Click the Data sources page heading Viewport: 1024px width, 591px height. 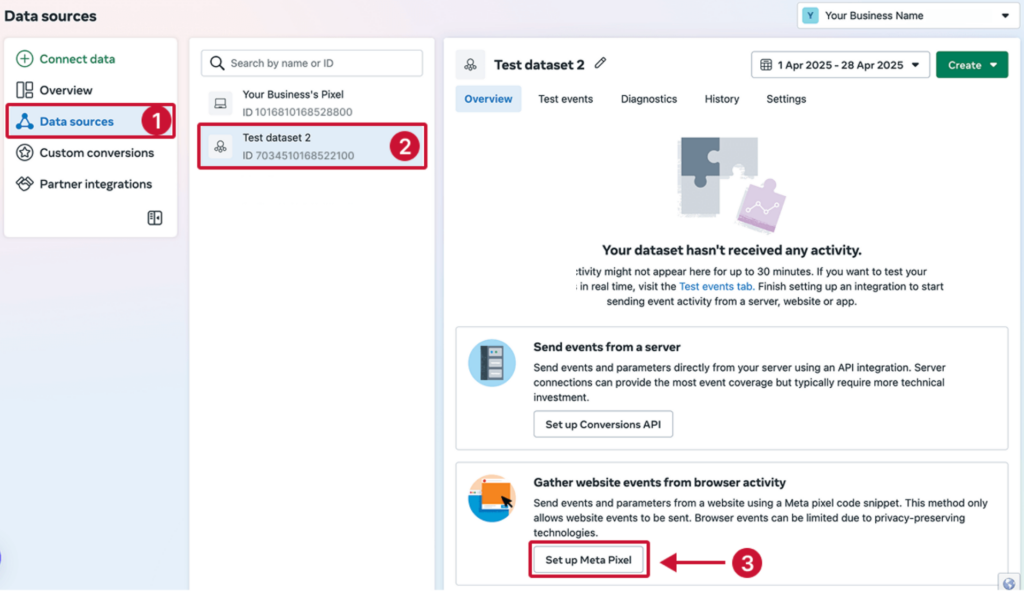50,16
